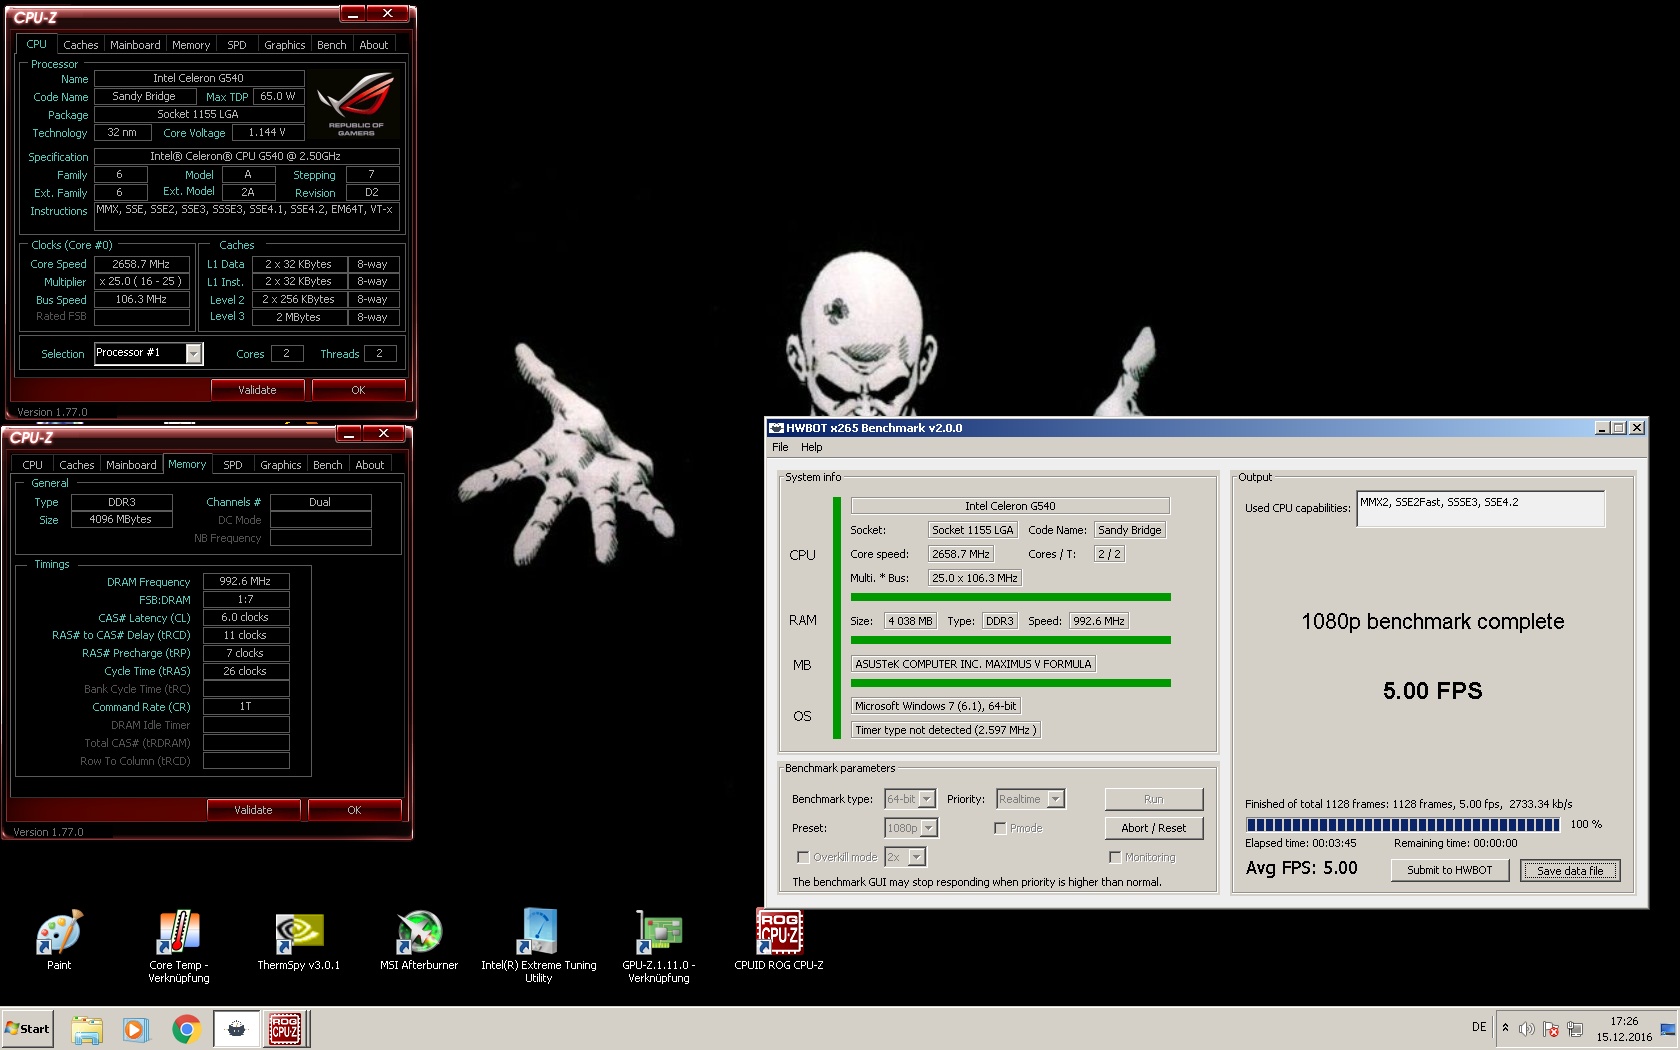Image resolution: width=1680 pixels, height=1050 pixels.
Task: Click the Windows Start button
Action: pyautogui.click(x=27, y=1028)
